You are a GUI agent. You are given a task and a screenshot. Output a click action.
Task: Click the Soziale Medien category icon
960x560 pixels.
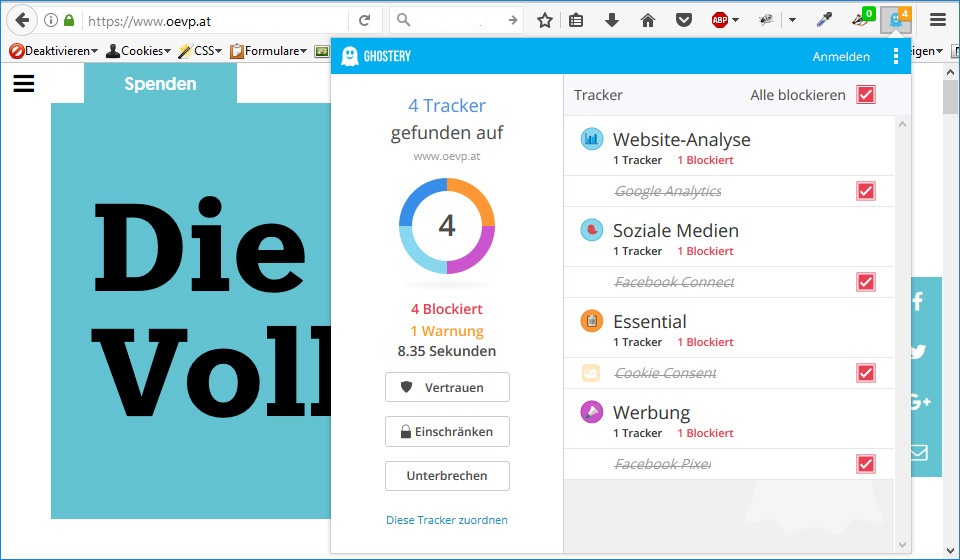coord(591,230)
